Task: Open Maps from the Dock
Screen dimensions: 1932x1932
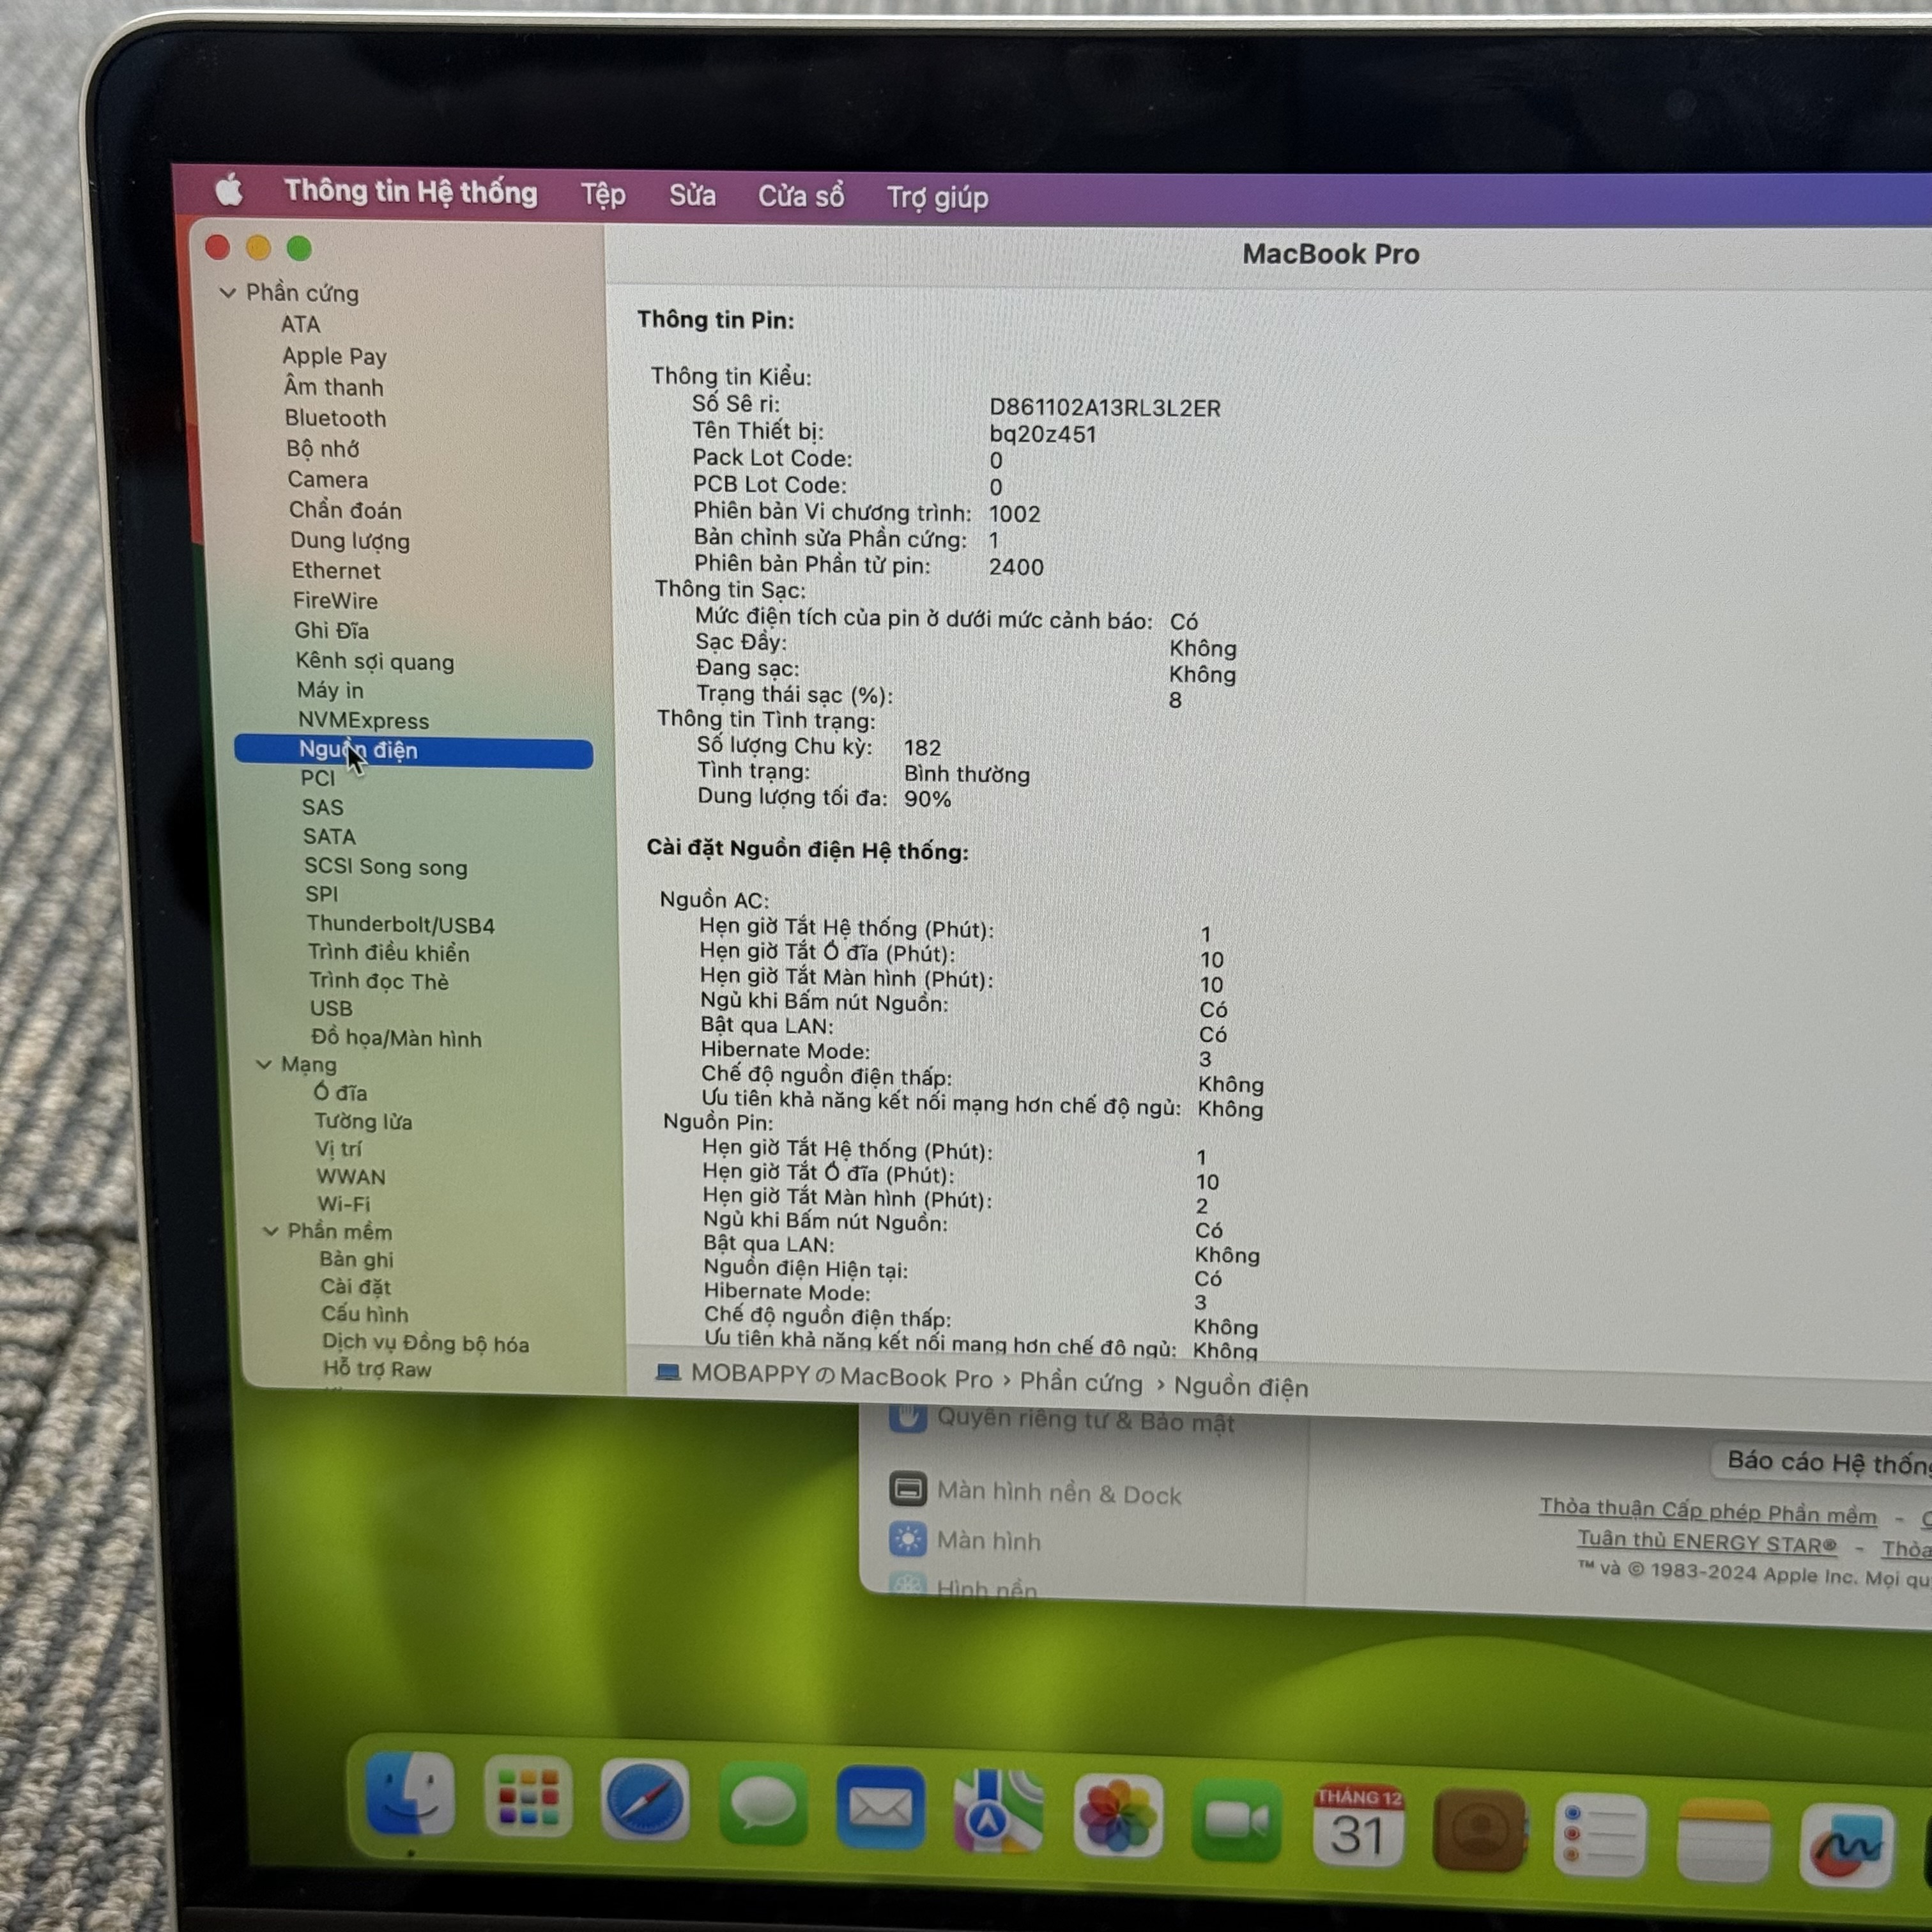Action: pyautogui.click(x=998, y=1812)
